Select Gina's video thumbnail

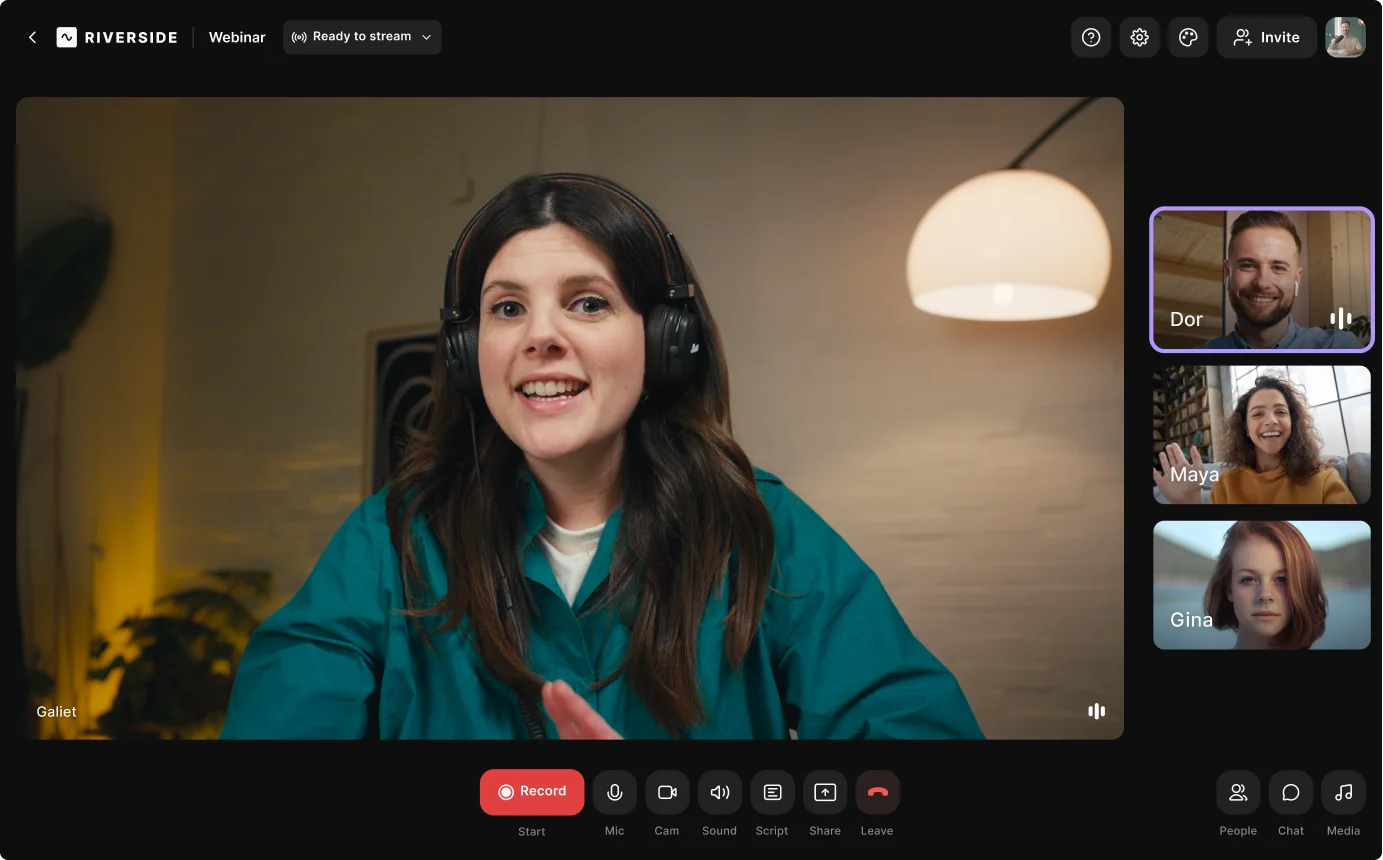tap(1262, 585)
